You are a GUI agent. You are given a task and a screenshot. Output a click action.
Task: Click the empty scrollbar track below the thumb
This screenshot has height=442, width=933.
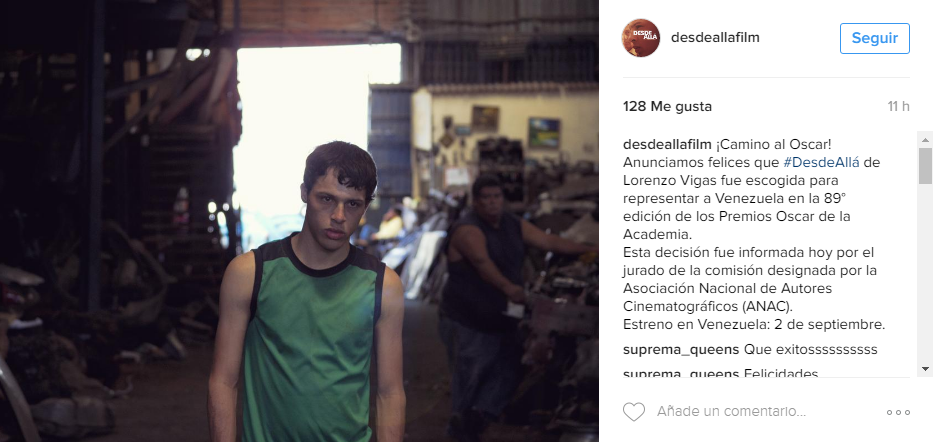[x=925, y=274]
